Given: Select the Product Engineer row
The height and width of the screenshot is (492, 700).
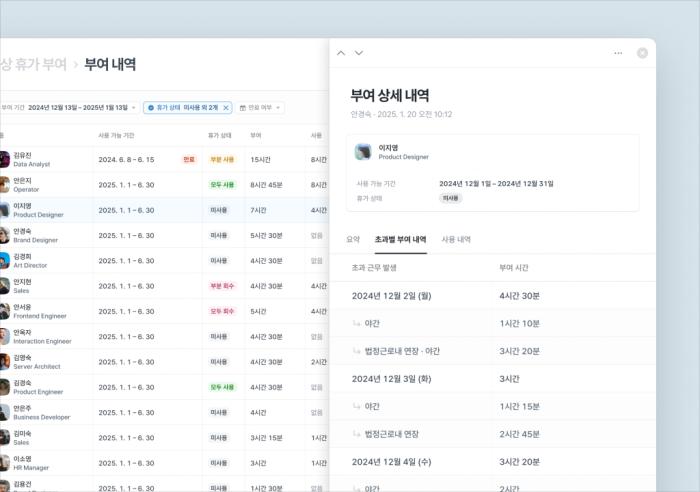Looking at the screenshot, I should pyautogui.click(x=164, y=387).
